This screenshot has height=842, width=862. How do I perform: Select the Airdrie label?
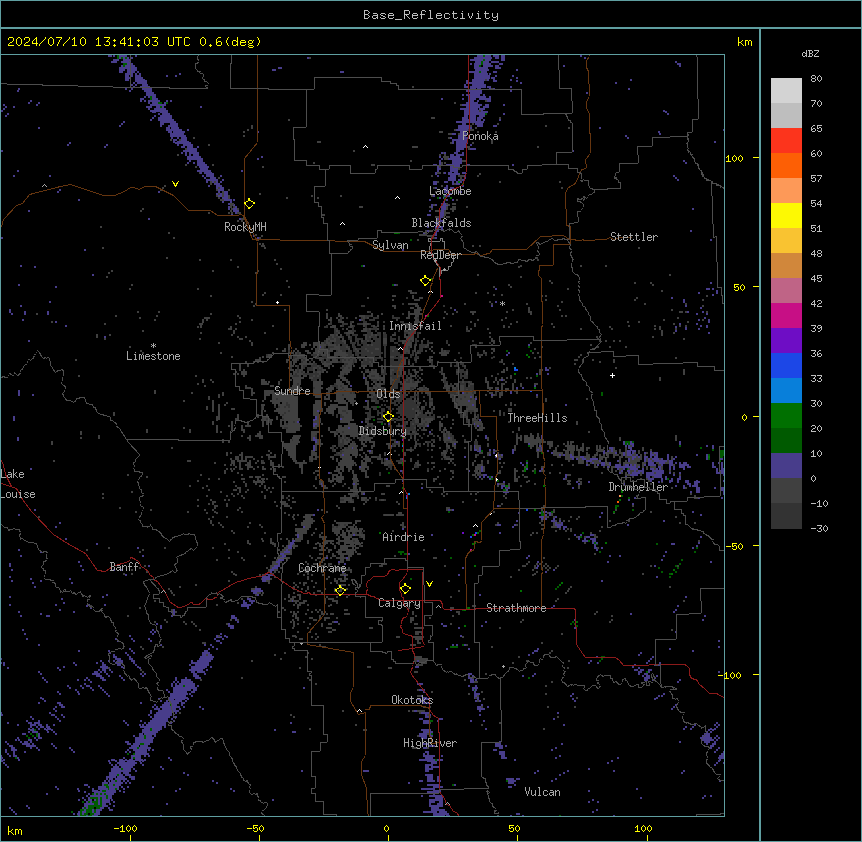point(403,537)
